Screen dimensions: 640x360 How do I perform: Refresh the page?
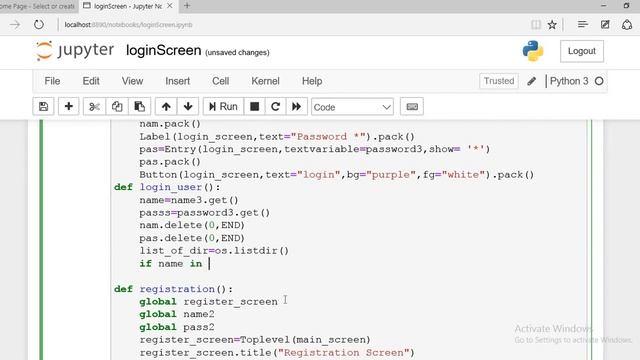tap(39, 25)
